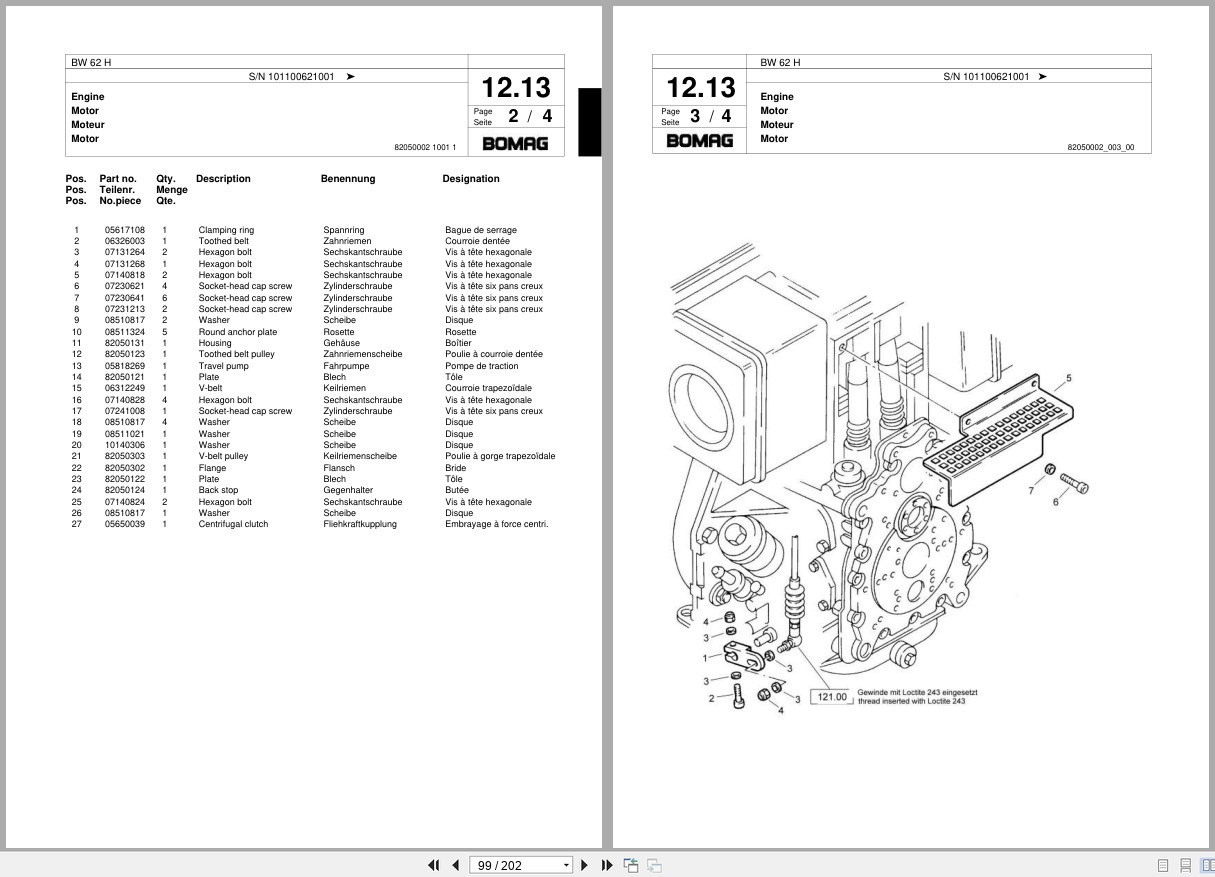Viewport: 1215px width, 877px height.
Task: Click the 'Benennung' column header
Action: pos(348,179)
